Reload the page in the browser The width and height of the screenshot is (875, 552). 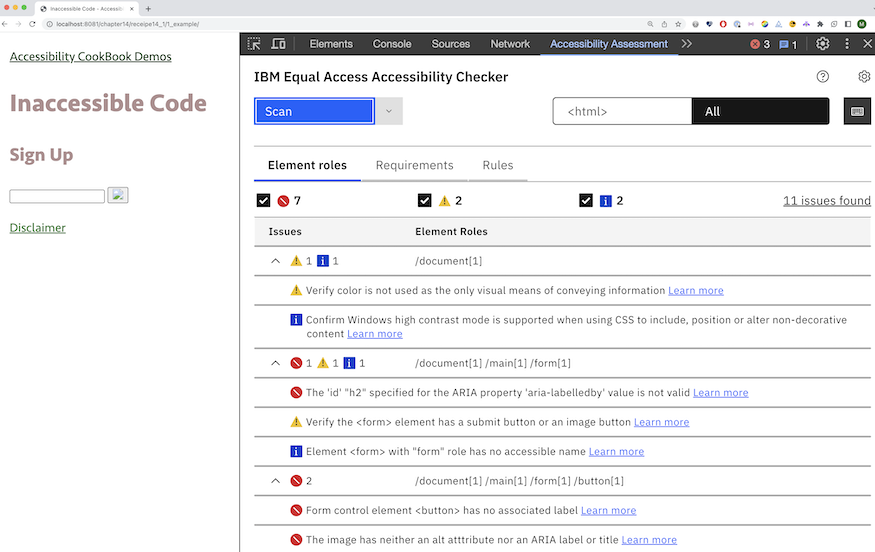tap(32, 24)
